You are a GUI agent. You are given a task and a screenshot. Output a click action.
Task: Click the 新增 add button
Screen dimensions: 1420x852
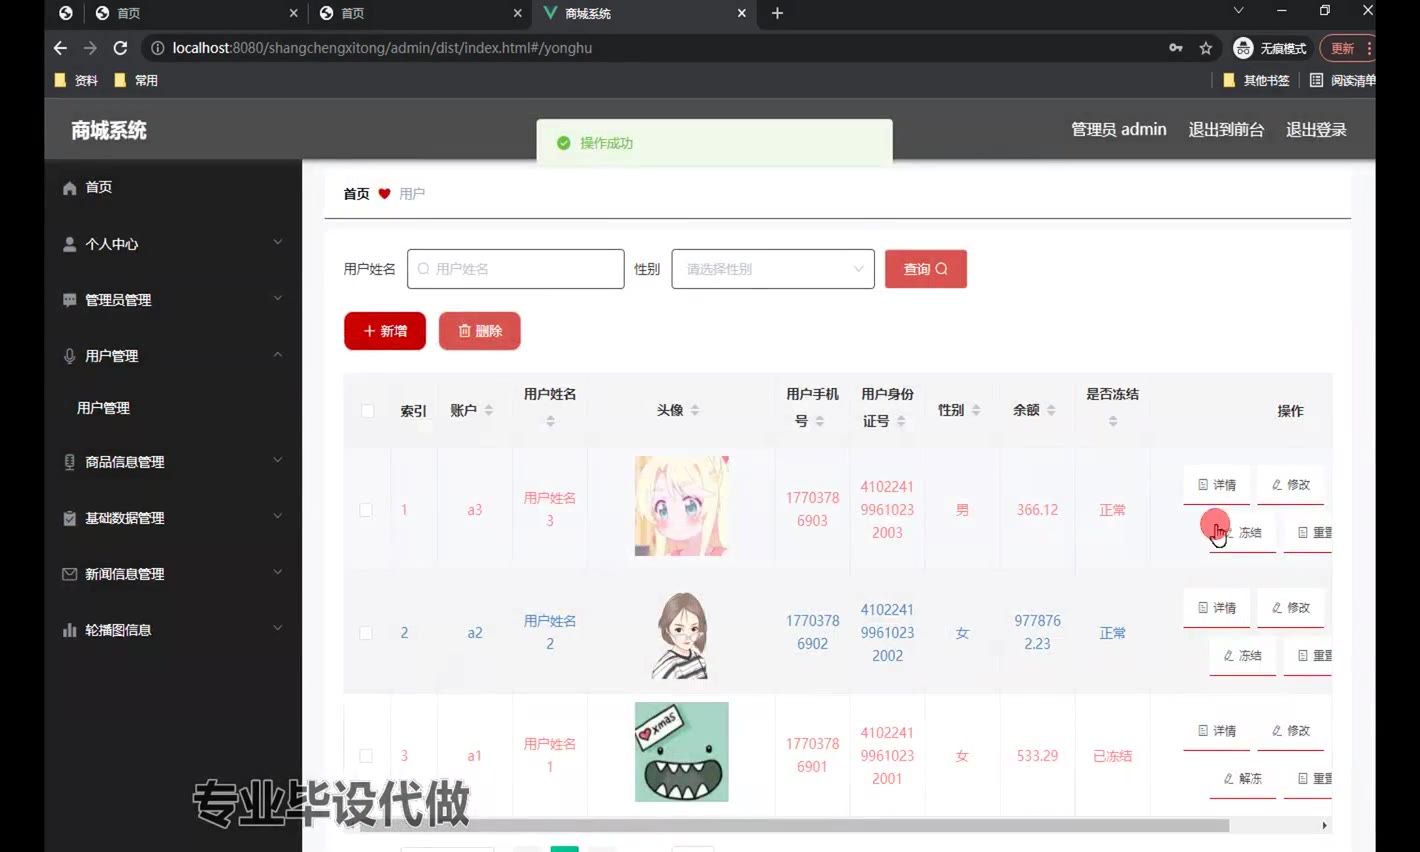click(x=385, y=331)
